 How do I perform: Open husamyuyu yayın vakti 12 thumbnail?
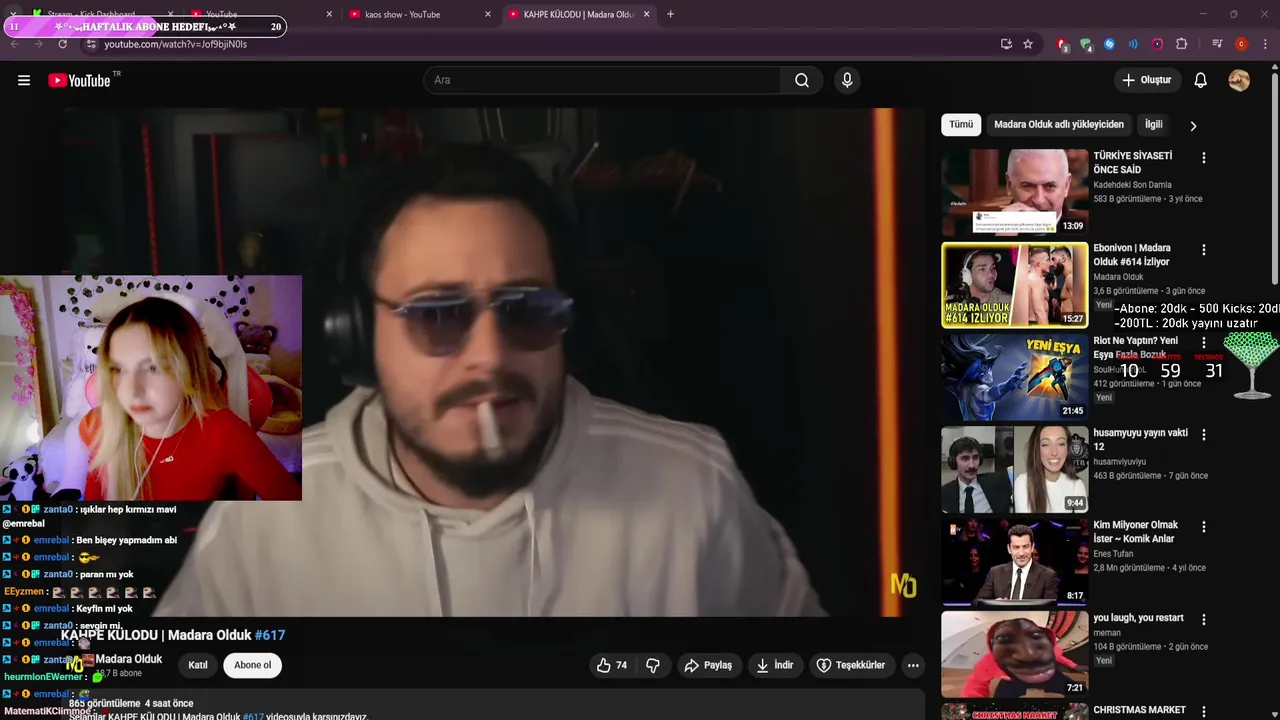[1014, 469]
